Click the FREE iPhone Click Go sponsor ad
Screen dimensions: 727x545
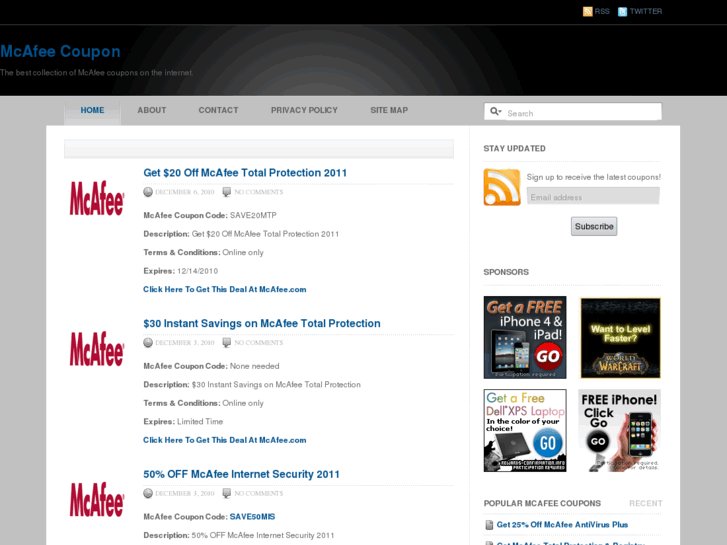[x=619, y=430]
